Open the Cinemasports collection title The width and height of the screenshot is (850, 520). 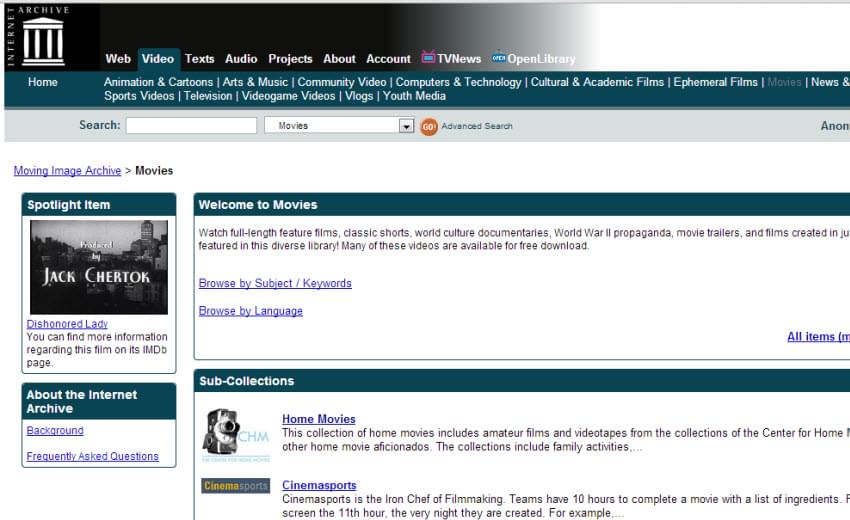(319, 485)
